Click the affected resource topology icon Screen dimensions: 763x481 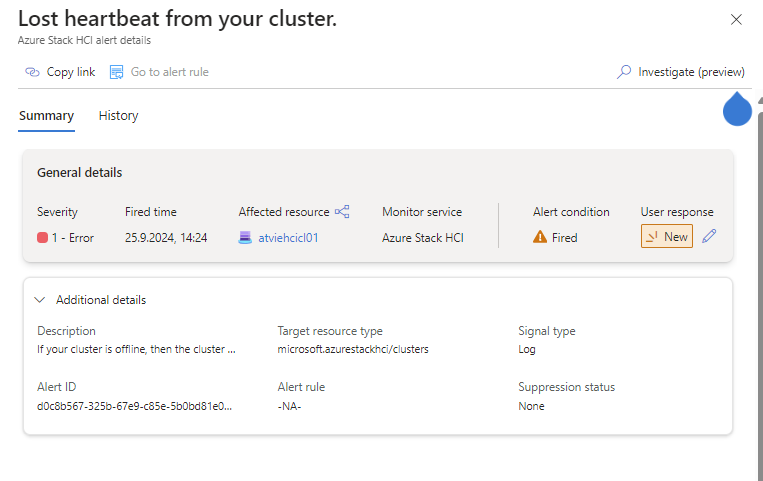pyautogui.click(x=342, y=212)
